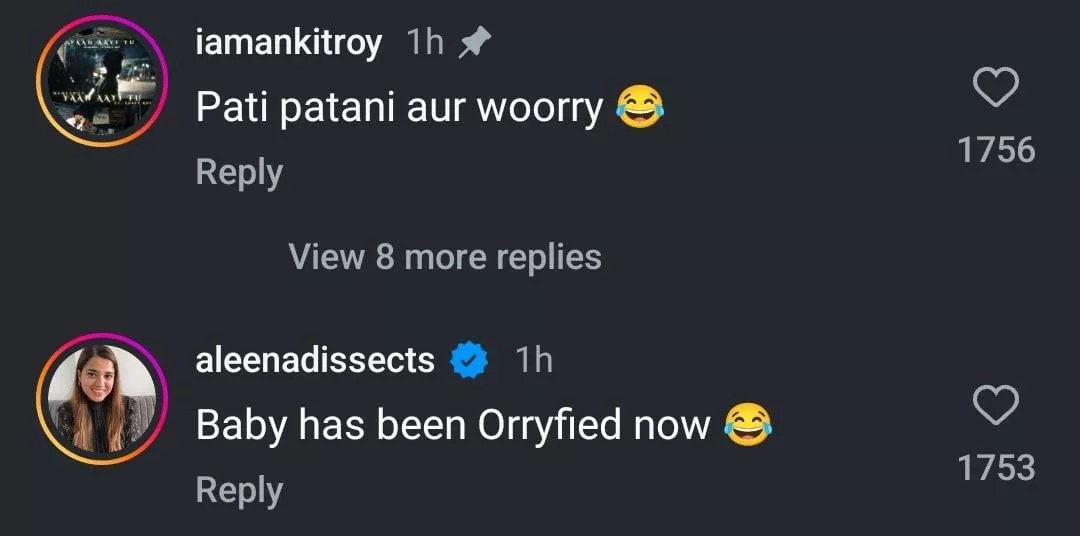The height and width of the screenshot is (536, 1080).
Task: Click the pin icon beside iamankitroy
Action: [473, 42]
